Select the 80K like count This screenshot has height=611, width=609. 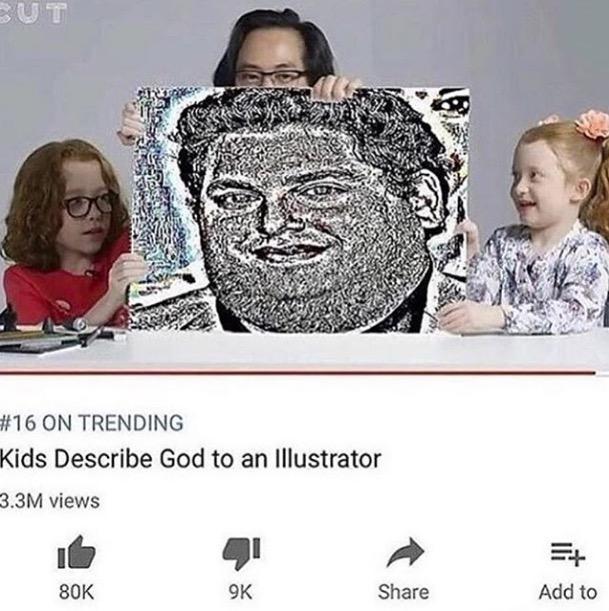coord(76,592)
